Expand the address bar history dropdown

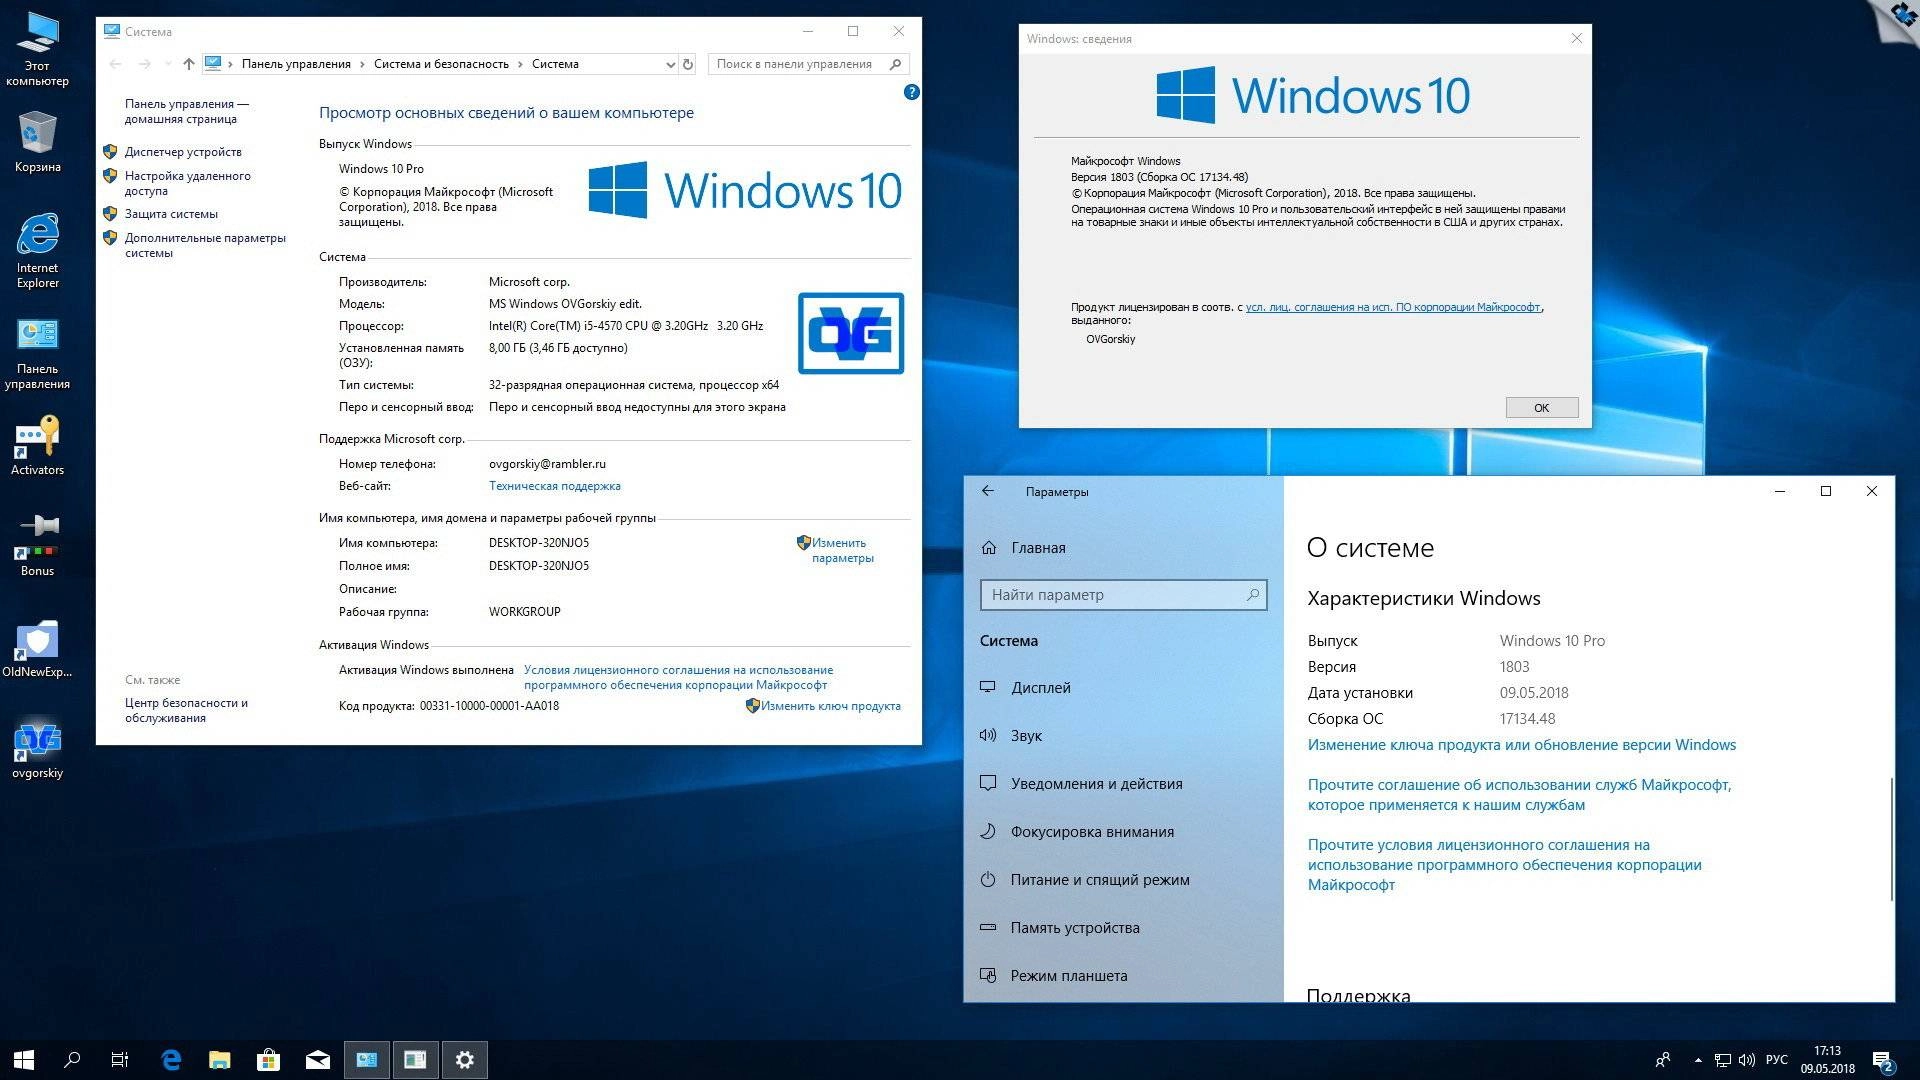point(669,64)
